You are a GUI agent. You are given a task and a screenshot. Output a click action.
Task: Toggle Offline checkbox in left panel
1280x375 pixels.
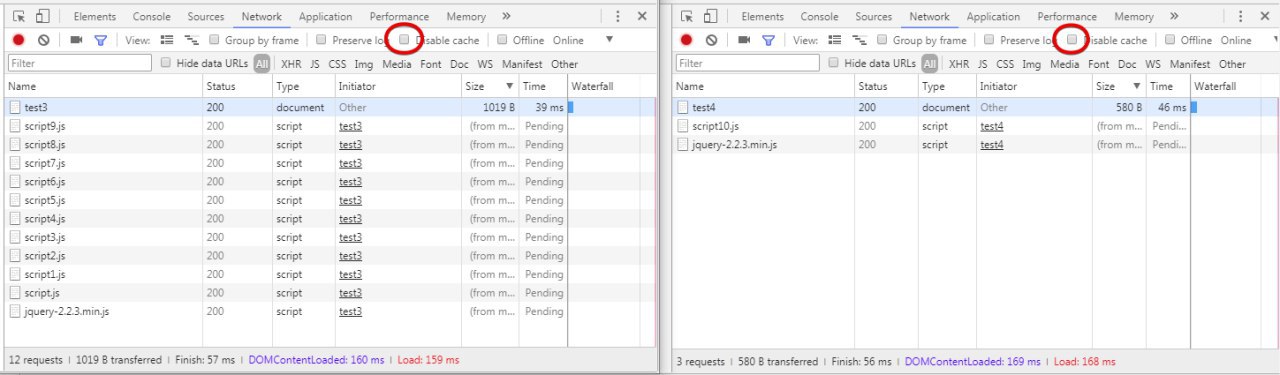(x=502, y=40)
